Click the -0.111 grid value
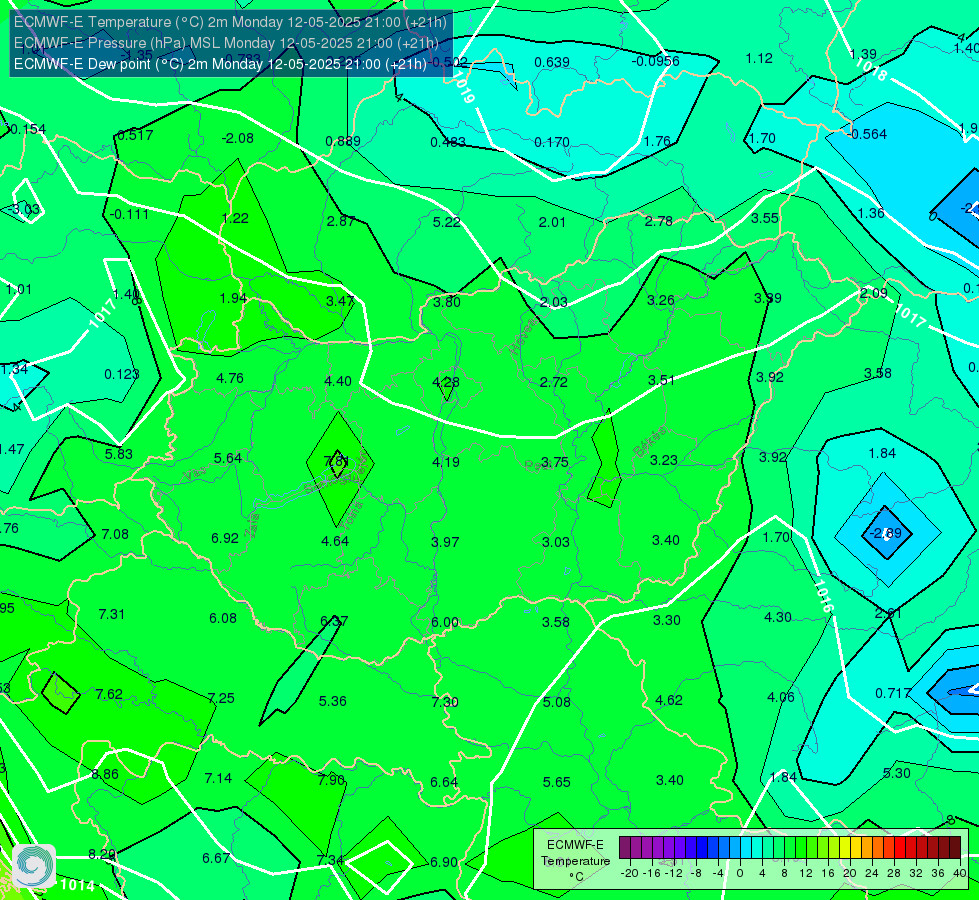Viewport: 979px width, 900px height. pos(129,214)
